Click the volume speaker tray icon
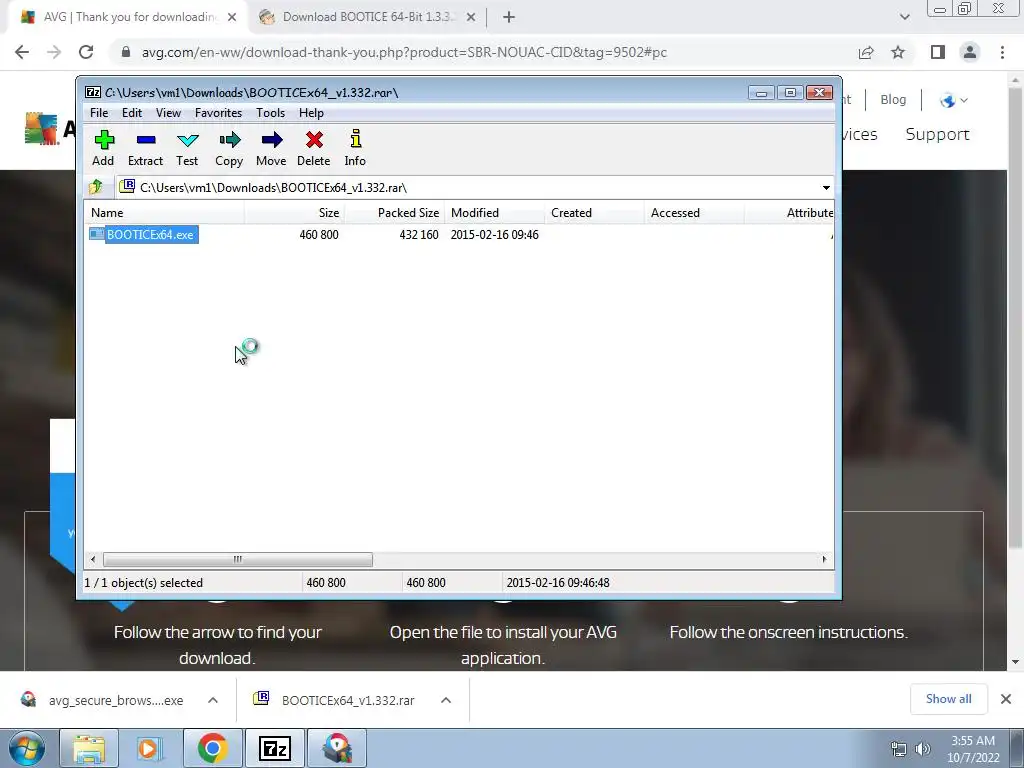The height and width of the screenshot is (768, 1024). coord(923,749)
